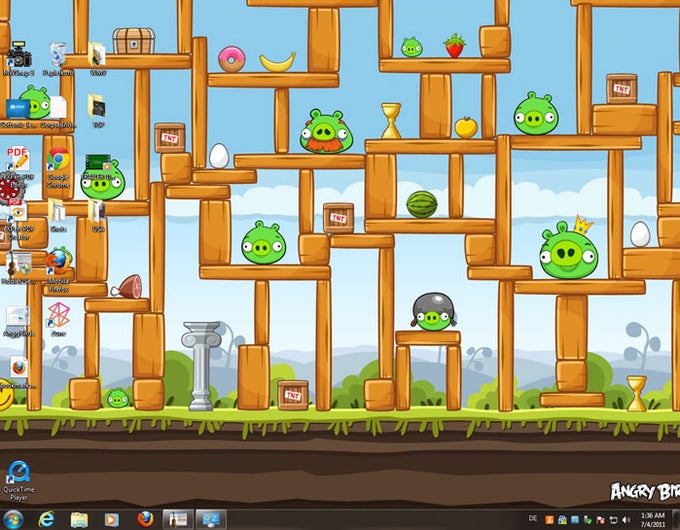
Task: Open the green trailer video file
Action: coord(98,164)
